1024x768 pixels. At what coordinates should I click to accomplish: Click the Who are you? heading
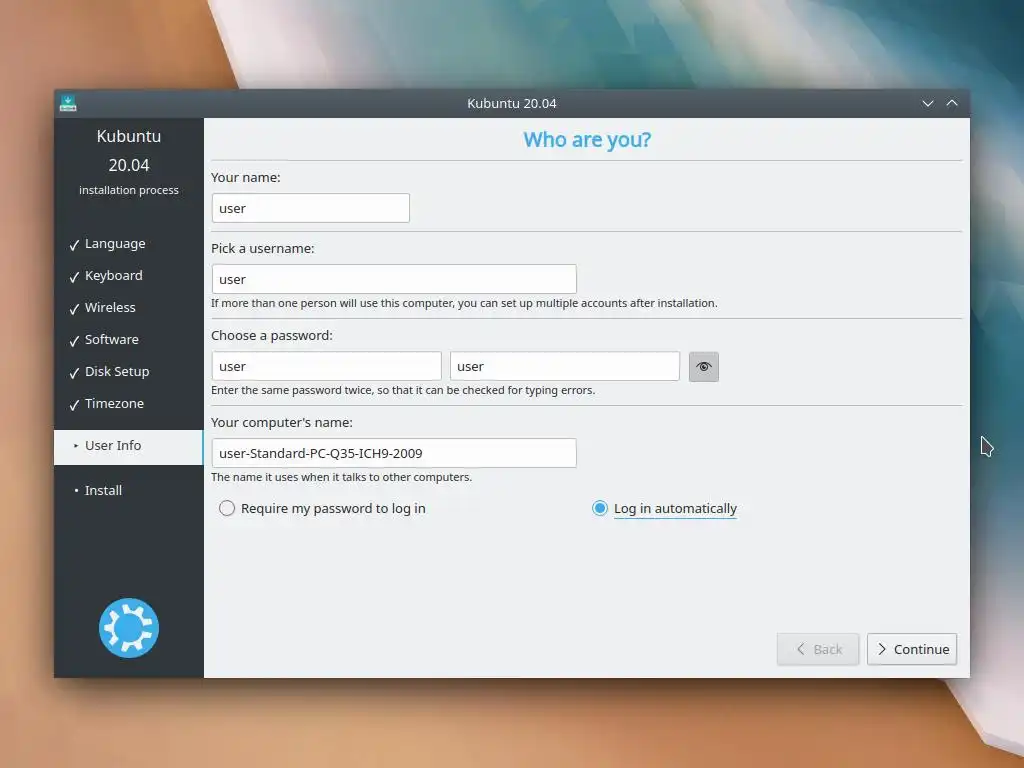tap(587, 140)
